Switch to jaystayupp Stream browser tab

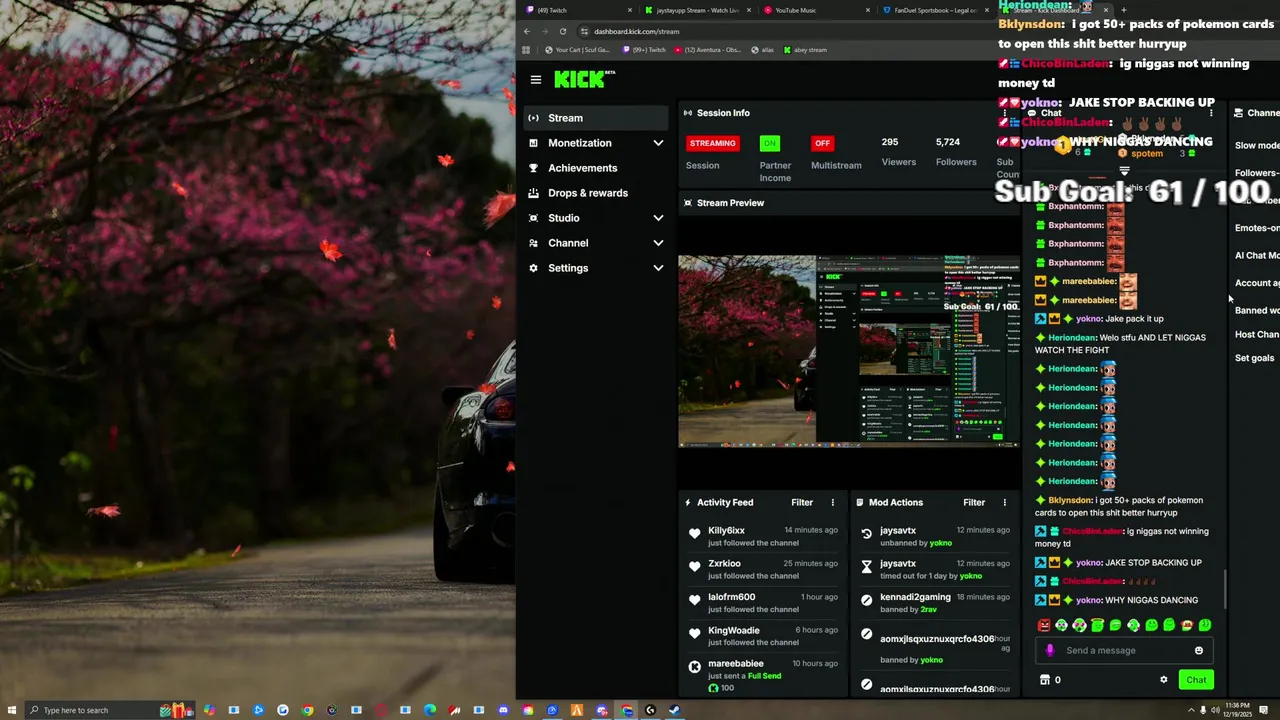click(x=697, y=10)
